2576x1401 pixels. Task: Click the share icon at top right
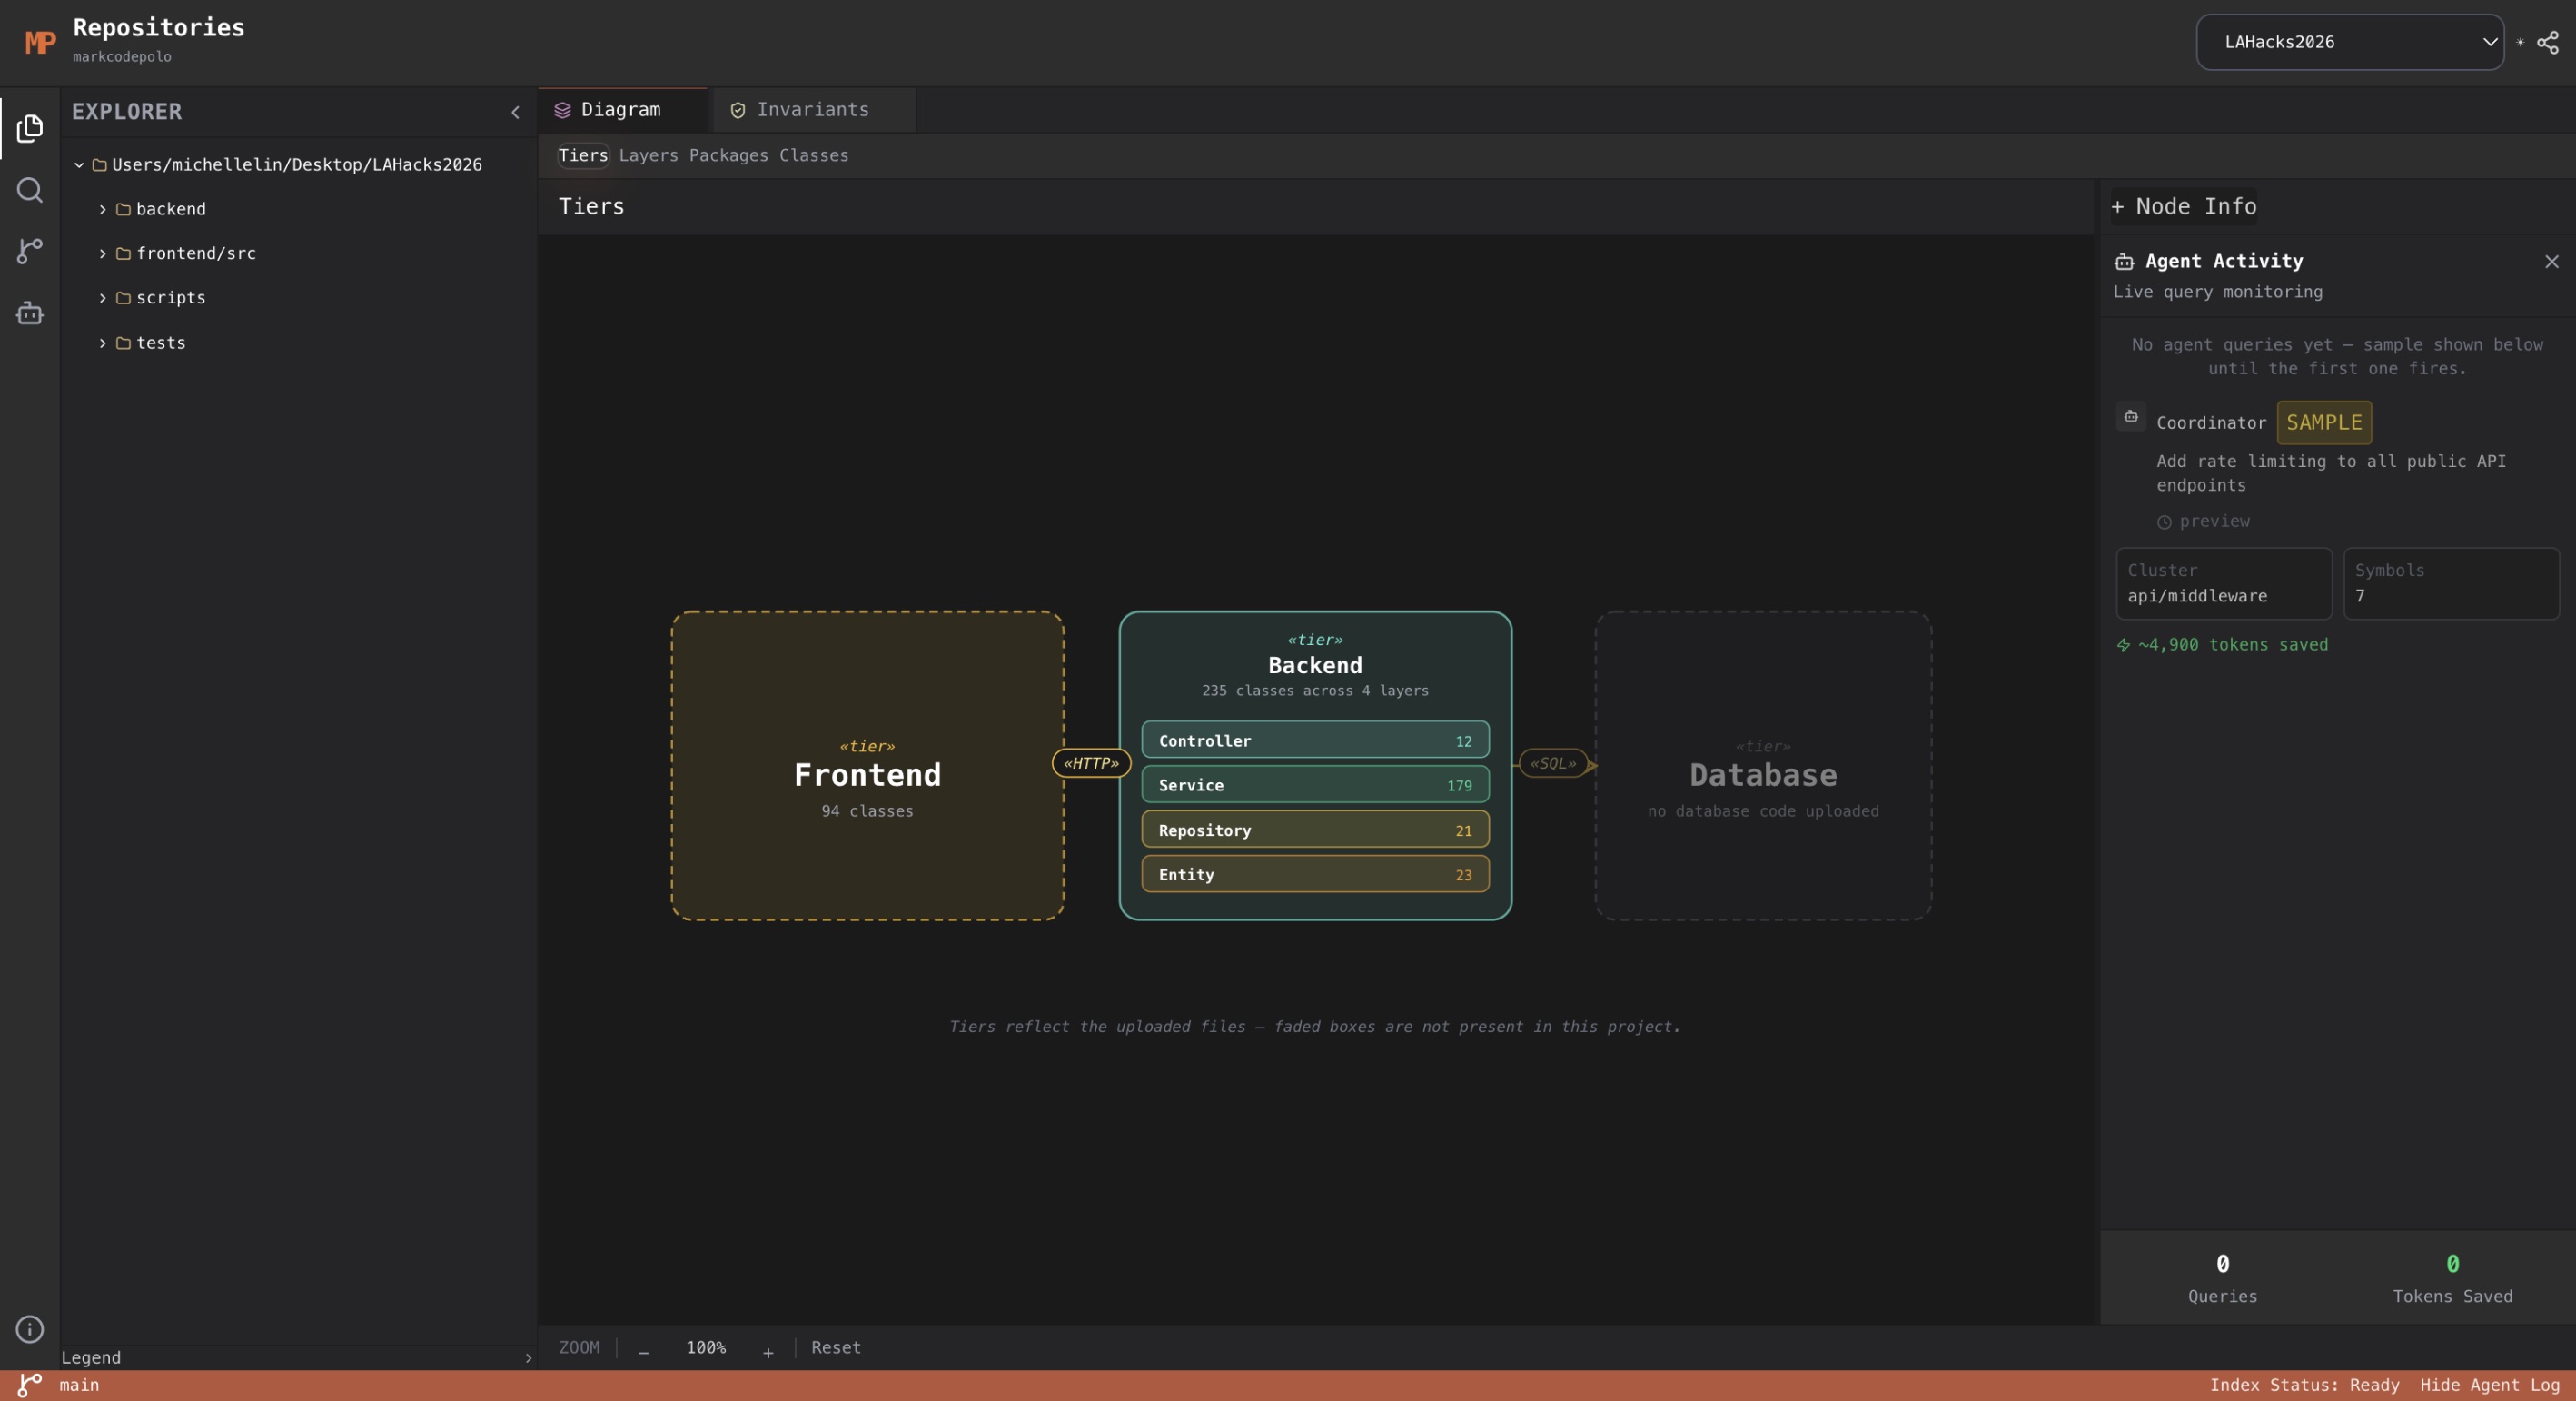point(2547,42)
